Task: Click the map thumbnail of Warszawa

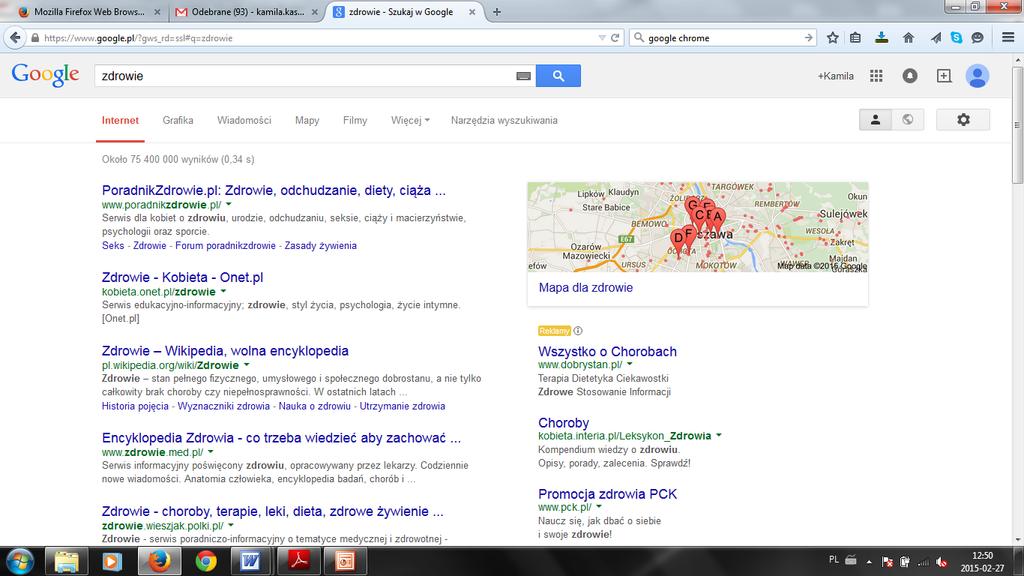Action: 697,227
